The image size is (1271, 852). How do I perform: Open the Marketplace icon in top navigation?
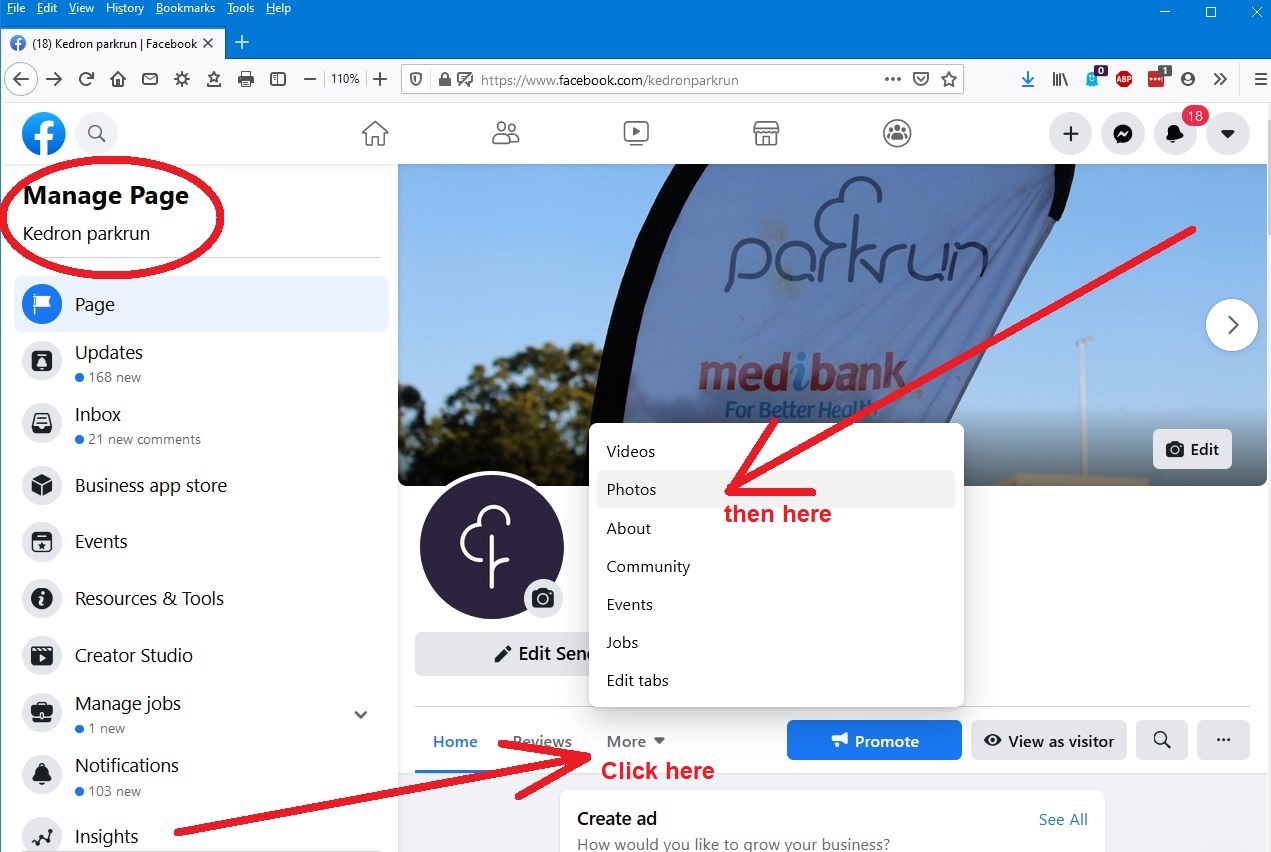(x=766, y=133)
